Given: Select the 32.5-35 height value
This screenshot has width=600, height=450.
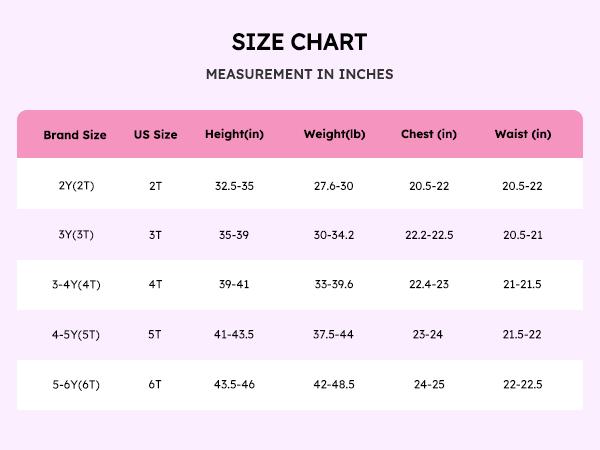Looking at the screenshot, I should click(234, 186).
